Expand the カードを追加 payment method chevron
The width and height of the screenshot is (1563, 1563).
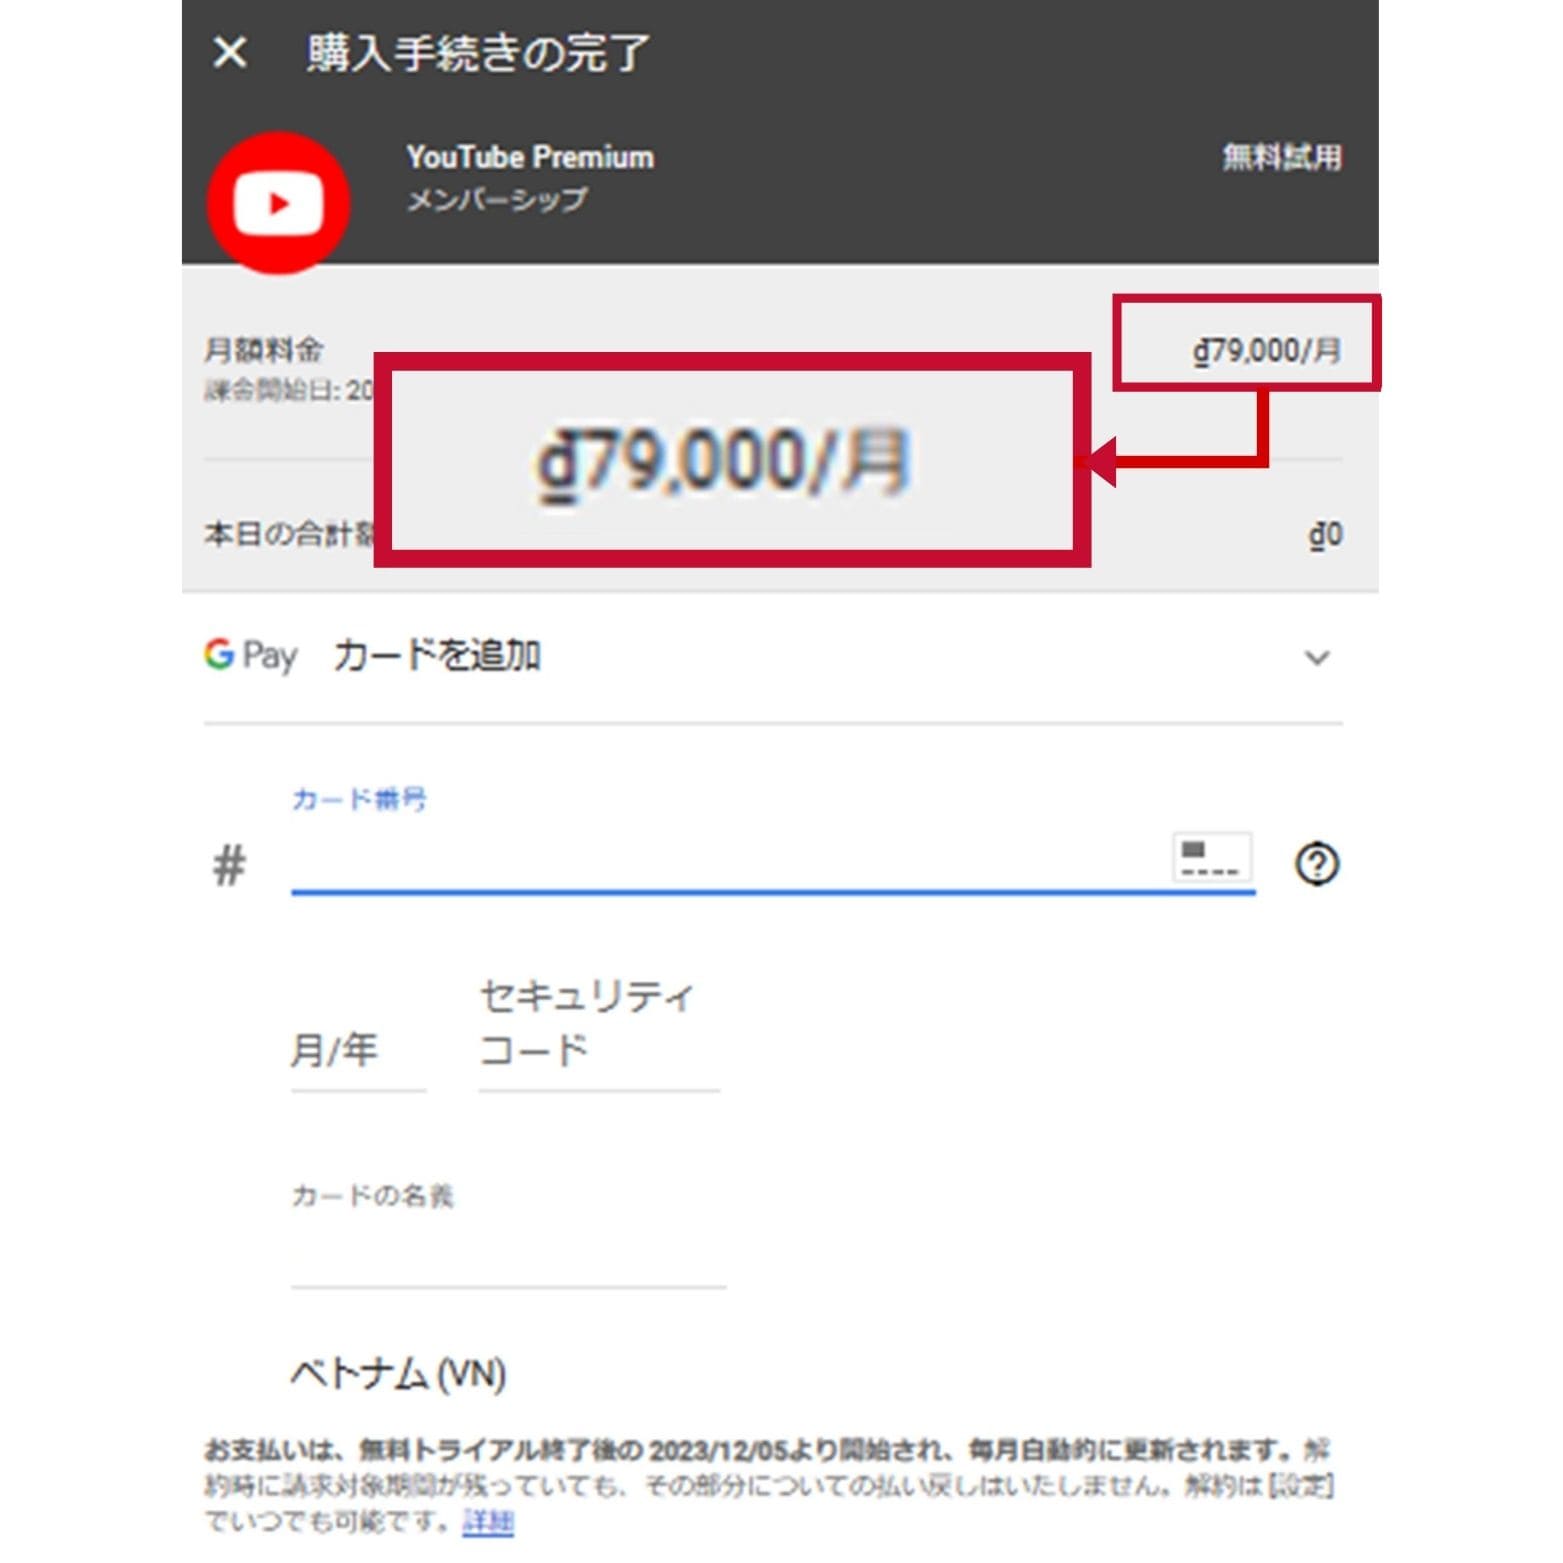click(1317, 658)
